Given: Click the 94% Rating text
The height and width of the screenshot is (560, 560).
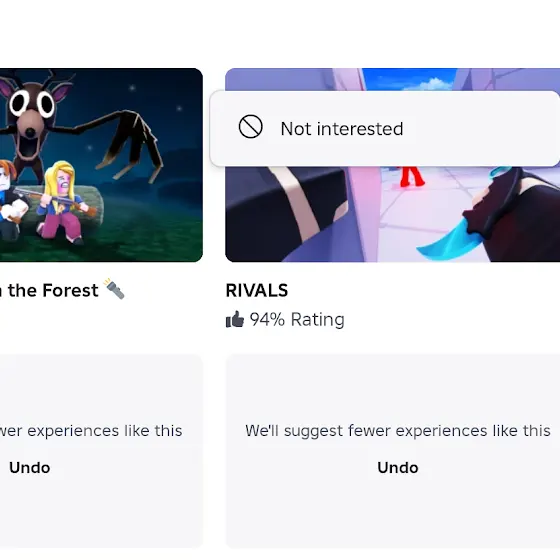Looking at the screenshot, I should point(297,320).
